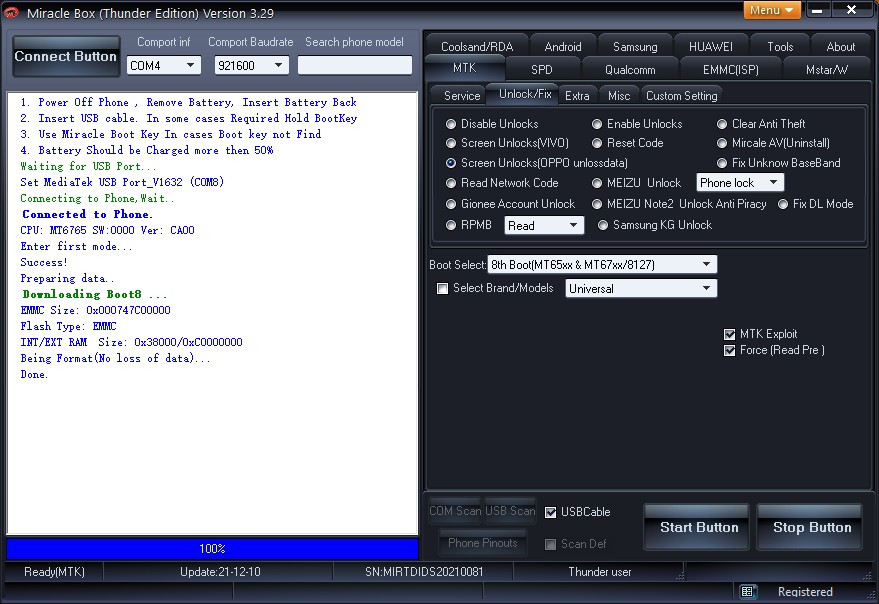Click the Stop Button
The height and width of the screenshot is (604, 879).
coord(811,527)
